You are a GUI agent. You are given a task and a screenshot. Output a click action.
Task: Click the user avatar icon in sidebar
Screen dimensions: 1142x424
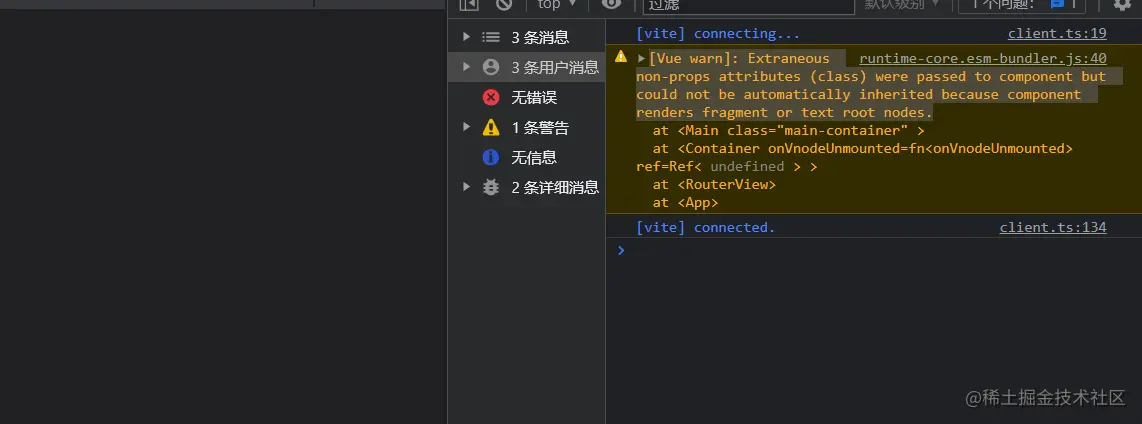(x=491, y=67)
